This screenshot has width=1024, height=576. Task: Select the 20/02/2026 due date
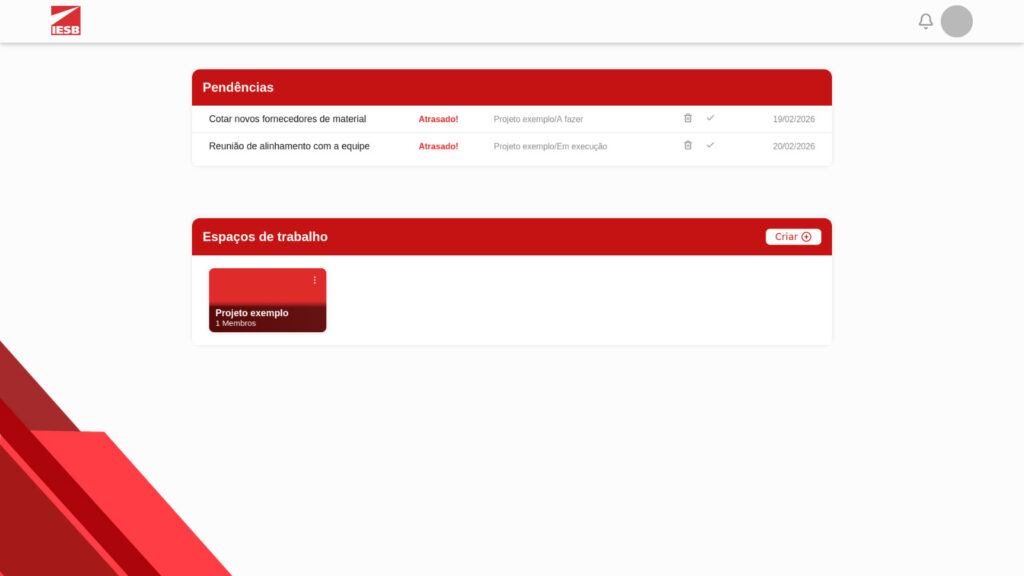[793, 146]
